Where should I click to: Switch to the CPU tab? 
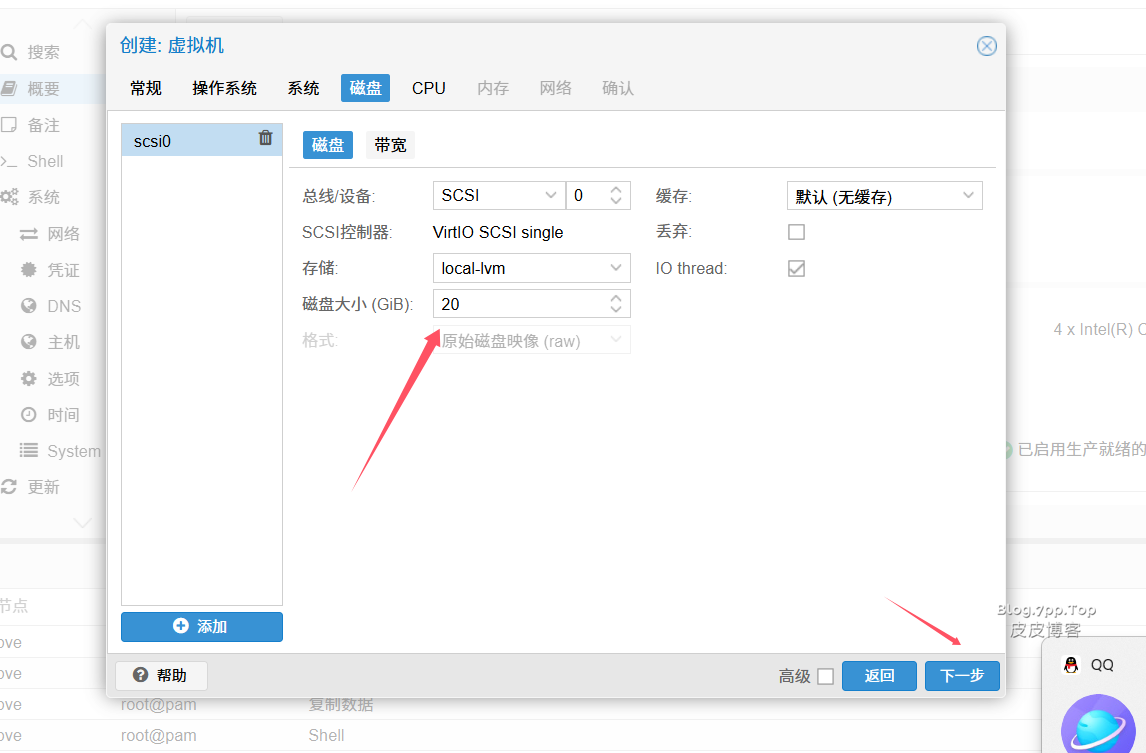[x=428, y=88]
